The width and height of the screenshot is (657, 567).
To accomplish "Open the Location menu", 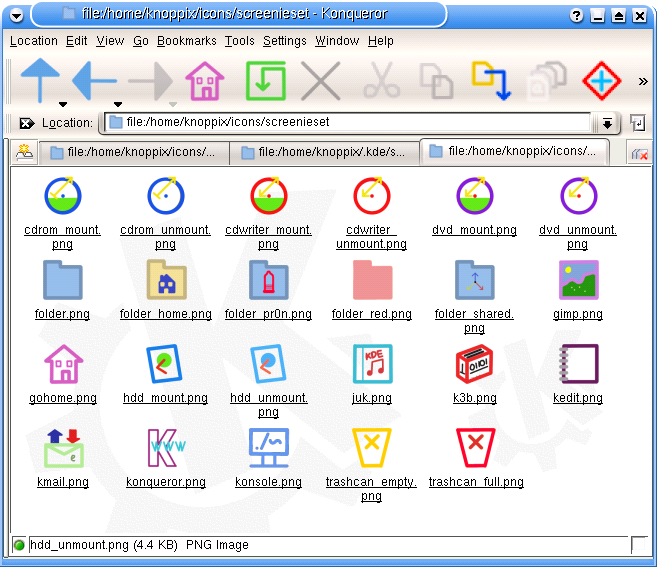I will 34,41.
